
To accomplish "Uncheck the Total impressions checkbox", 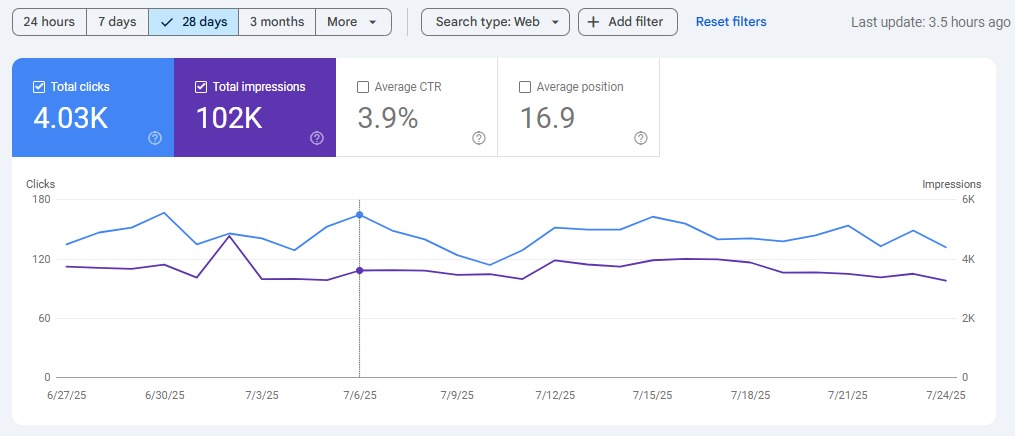I will tap(201, 87).
